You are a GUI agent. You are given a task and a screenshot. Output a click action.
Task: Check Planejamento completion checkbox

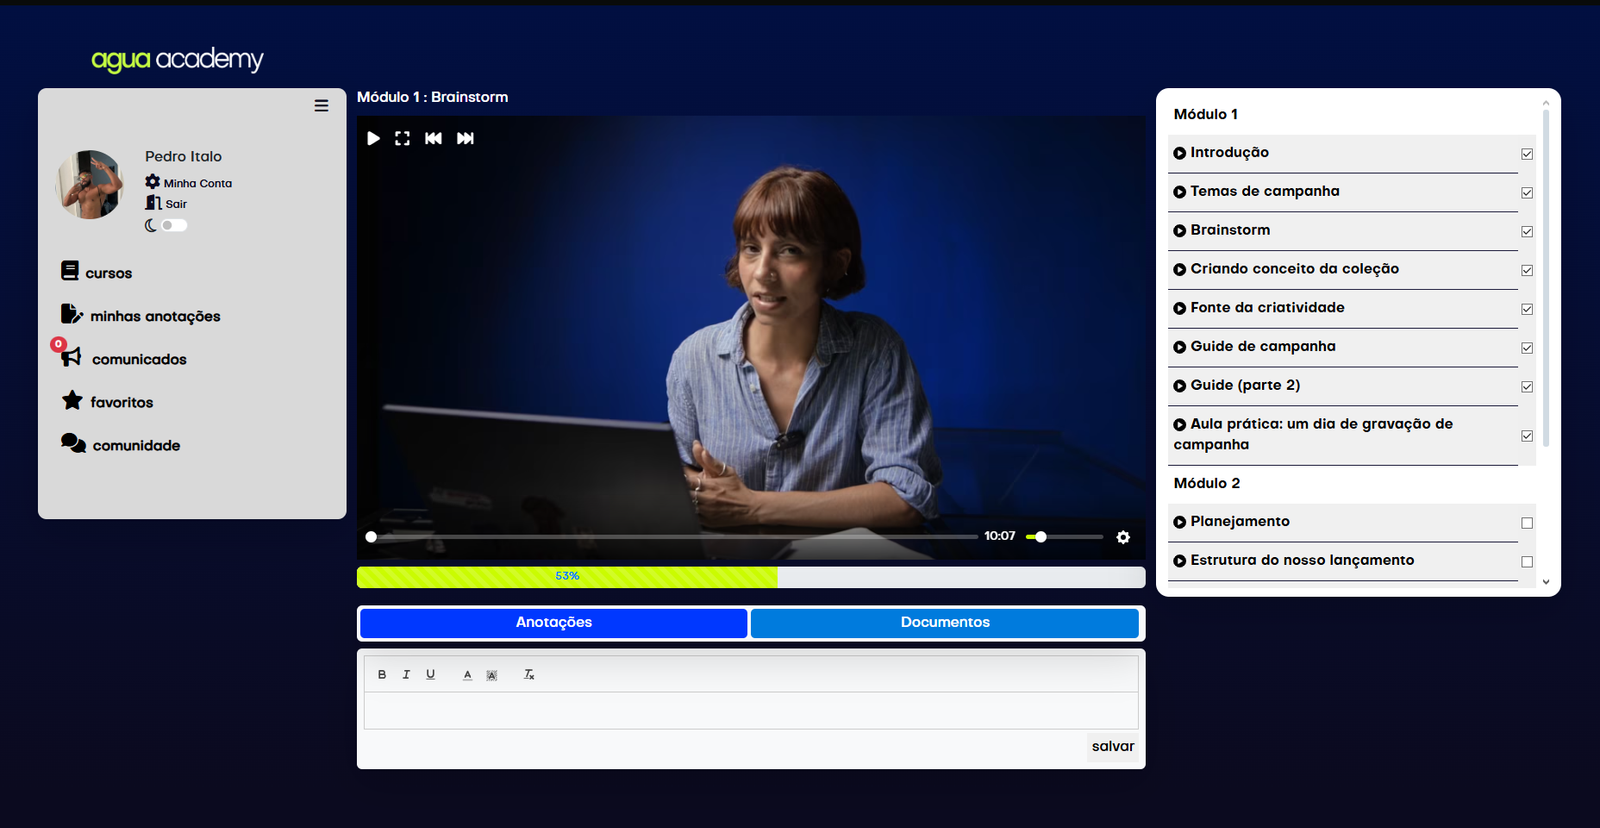point(1527,523)
